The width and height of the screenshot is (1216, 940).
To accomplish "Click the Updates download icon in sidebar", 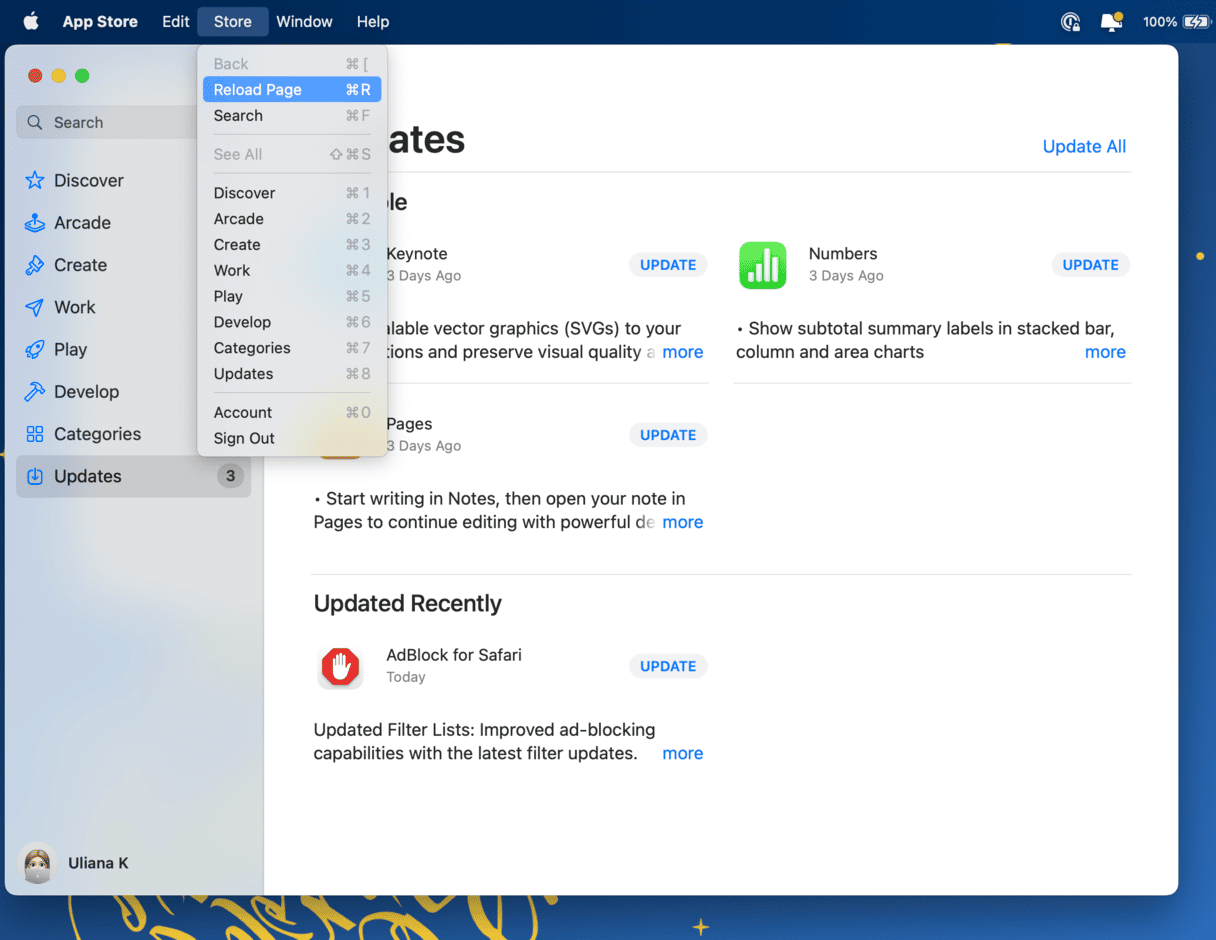I will [x=35, y=476].
